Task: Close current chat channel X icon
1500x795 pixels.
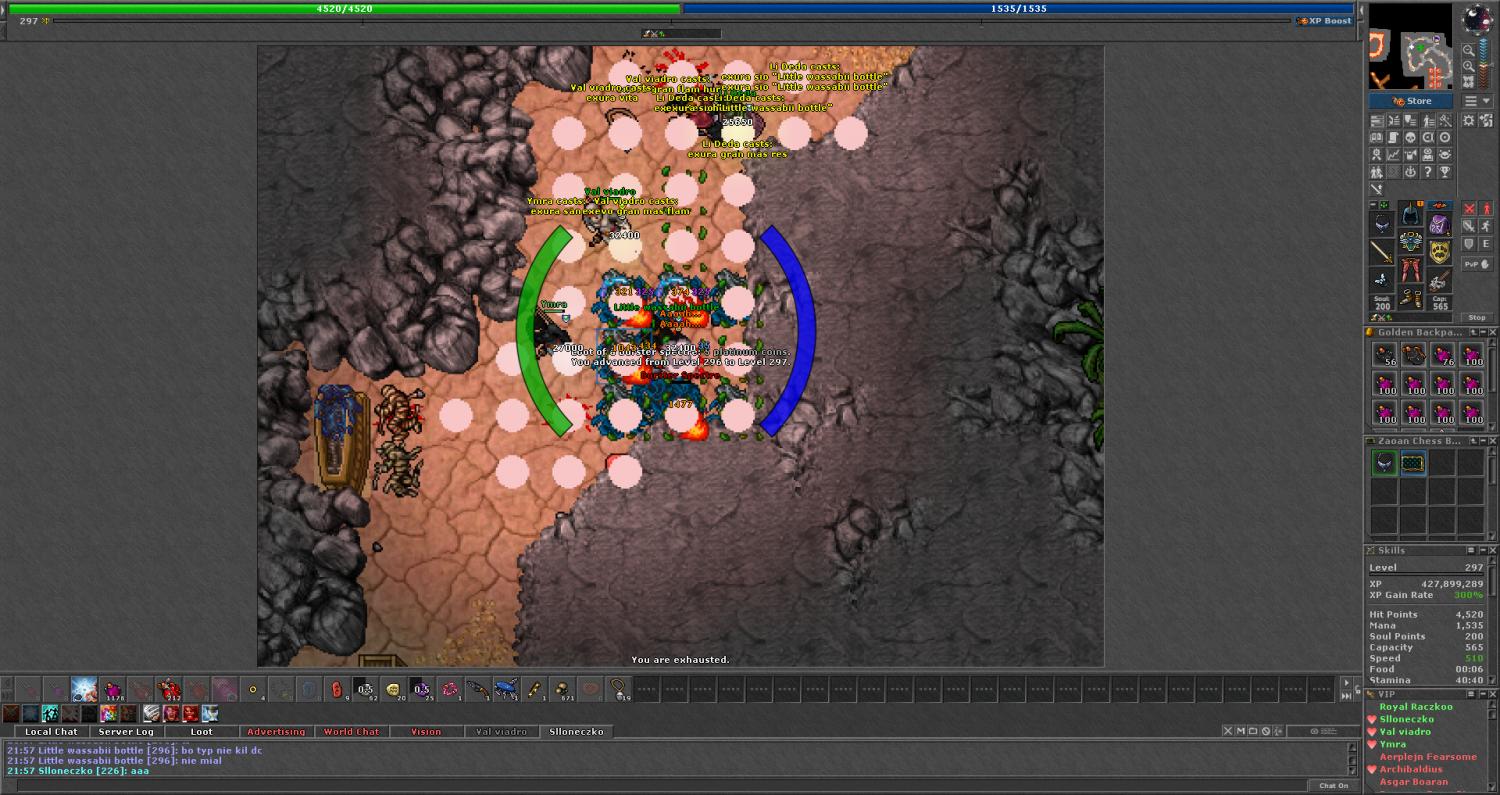Action: [x=1228, y=732]
